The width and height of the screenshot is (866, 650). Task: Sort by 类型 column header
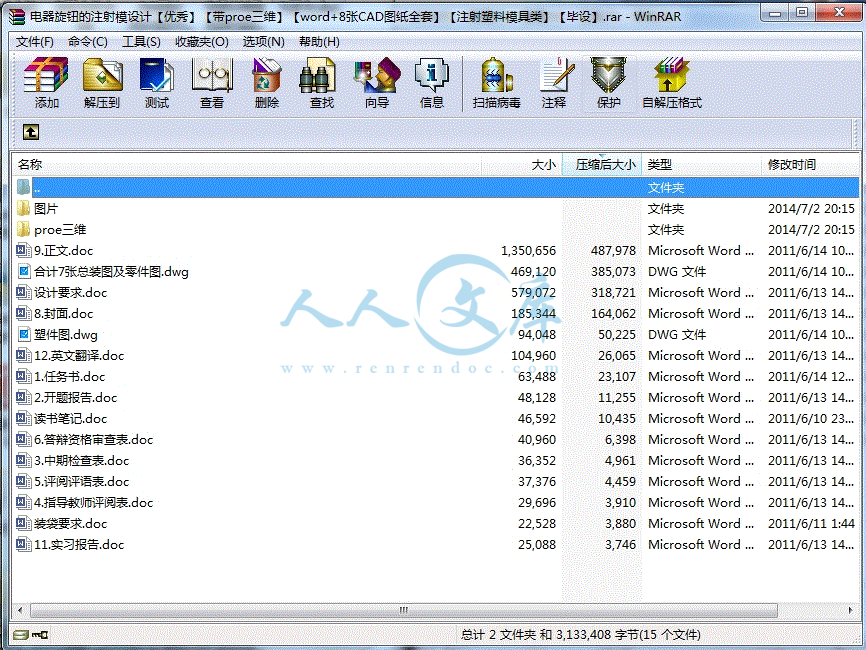pyautogui.click(x=702, y=165)
